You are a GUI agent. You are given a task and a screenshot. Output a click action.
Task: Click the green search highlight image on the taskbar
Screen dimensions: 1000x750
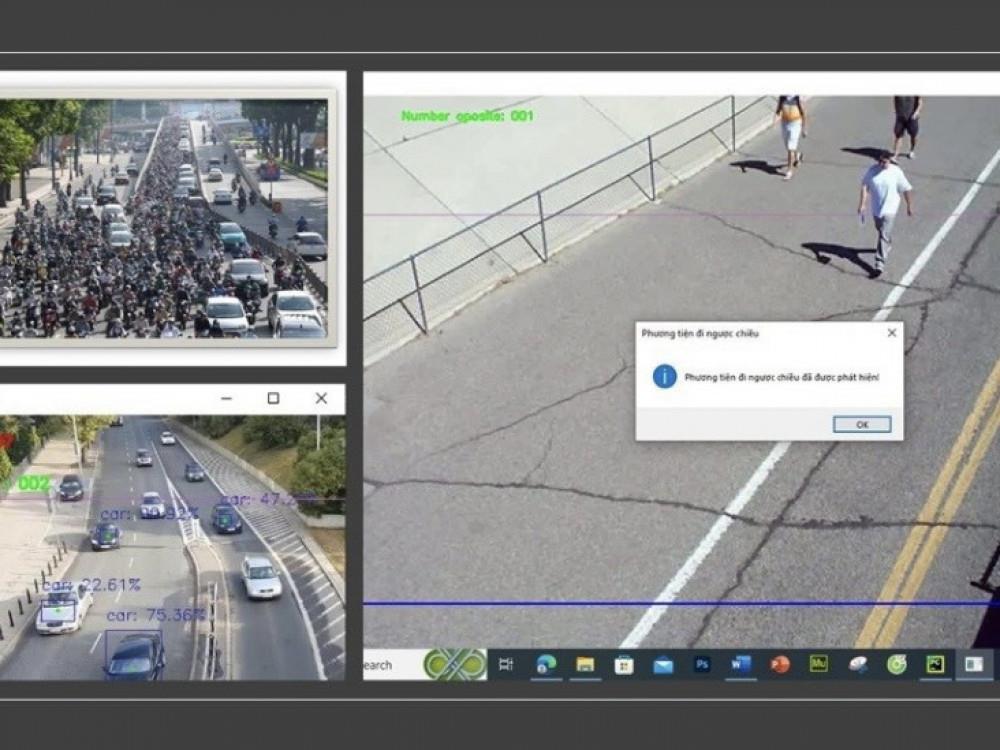pyautogui.click(x=455, y=665)
